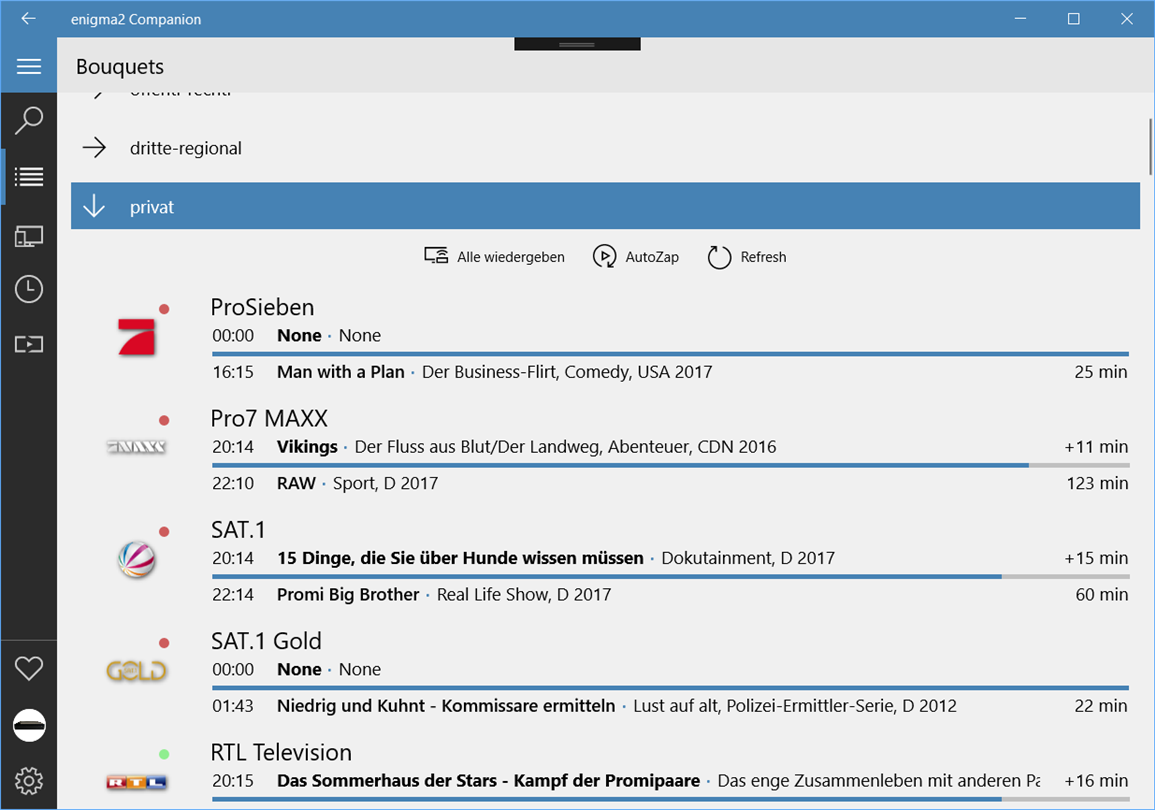
Task: Click the dark pull-down handle at the top
Action: pyautogui.click(x=577, y=44)
